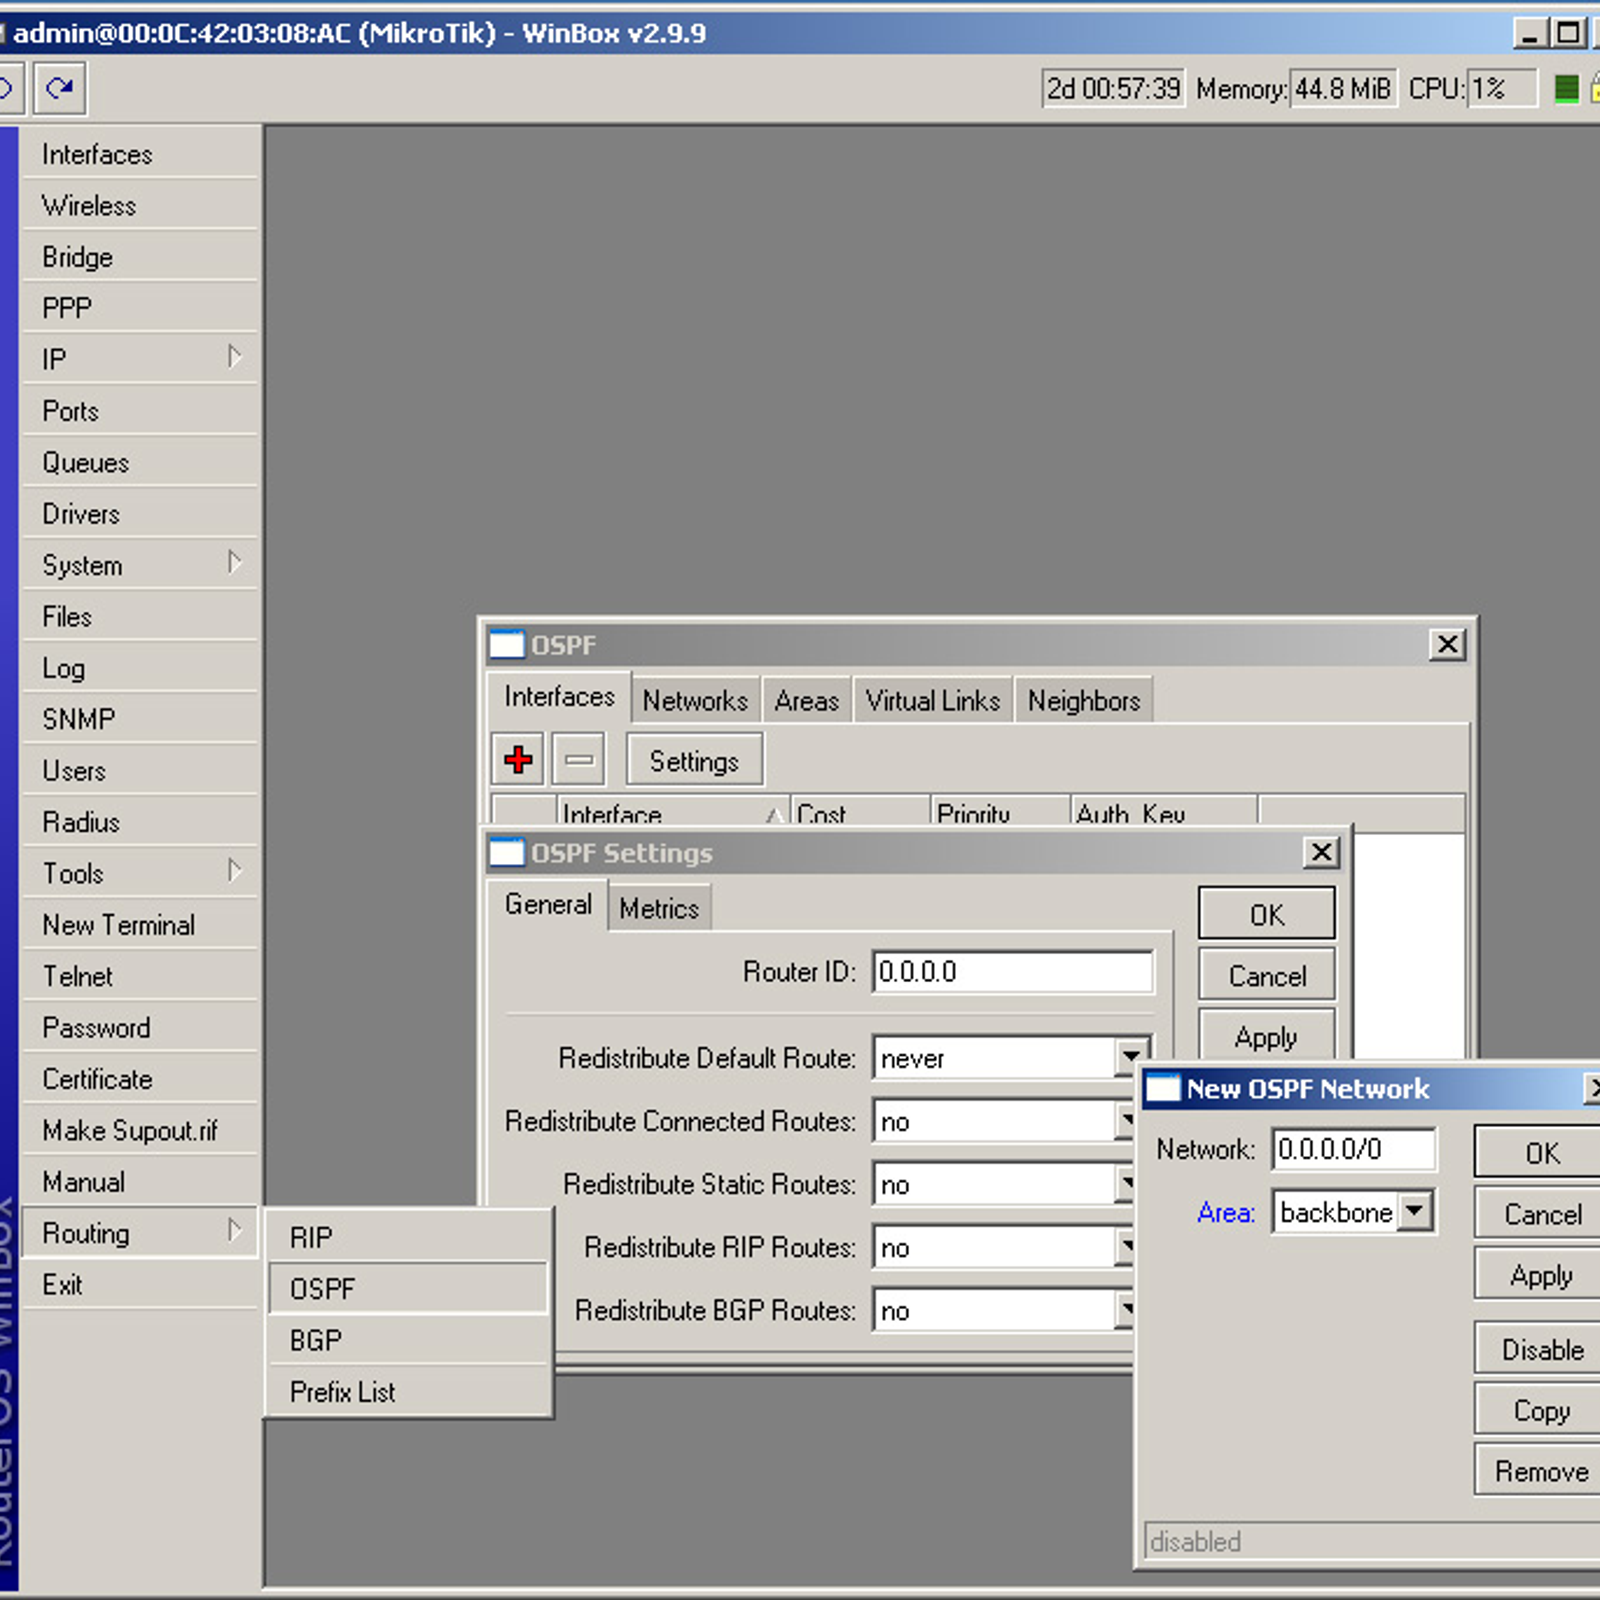The height and width of the screenshot is (1600, 1600).
Task: Click the minus remove icon in OSPF window
Action: point(579,760)
